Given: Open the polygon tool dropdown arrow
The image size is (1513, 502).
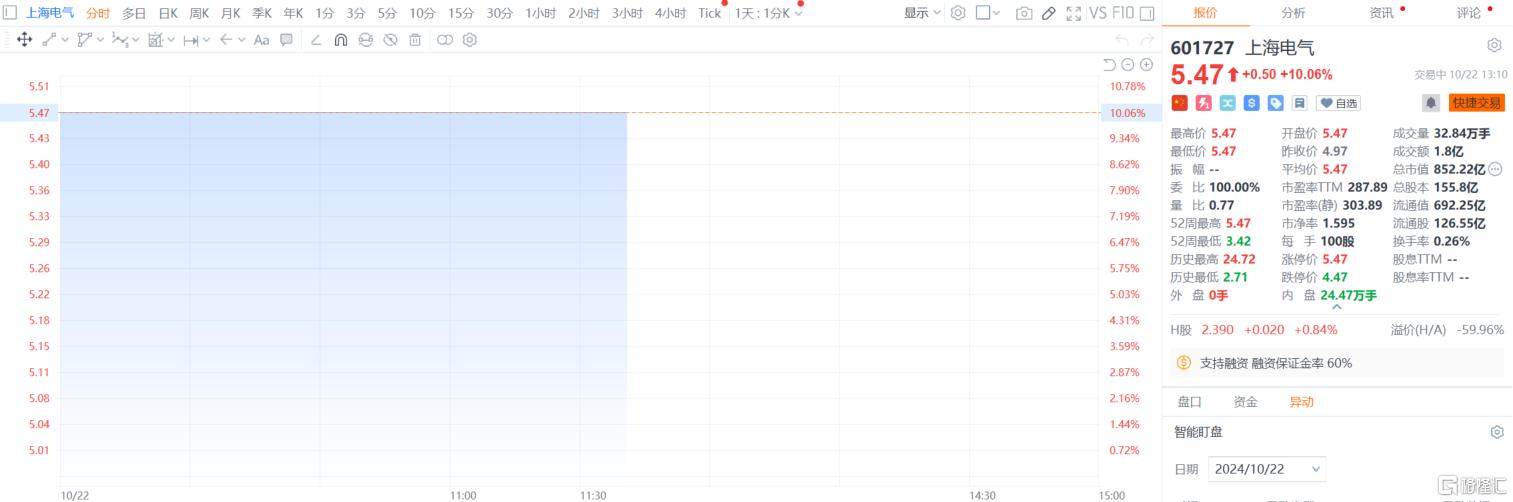Looking at the screenshot, I should point(100,40).
